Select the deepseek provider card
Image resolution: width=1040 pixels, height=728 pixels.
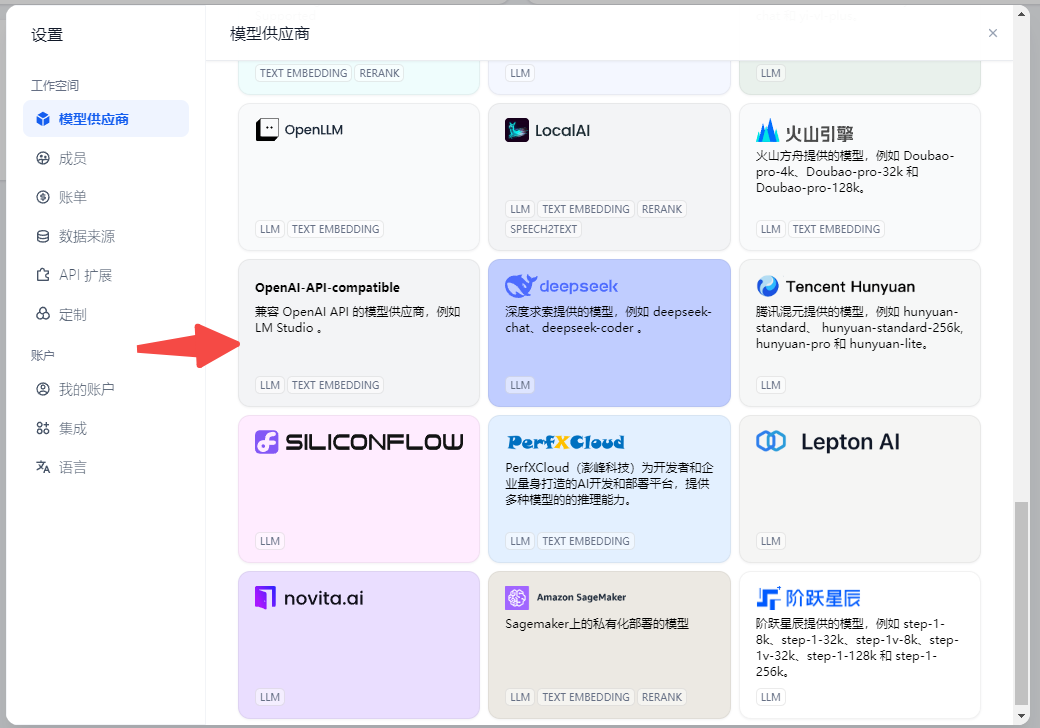coord(610,333)
